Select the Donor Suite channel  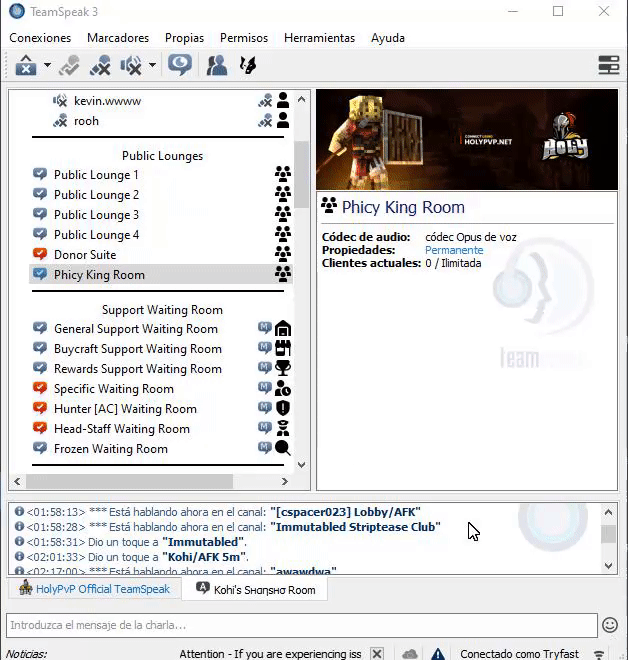point(85,255)
